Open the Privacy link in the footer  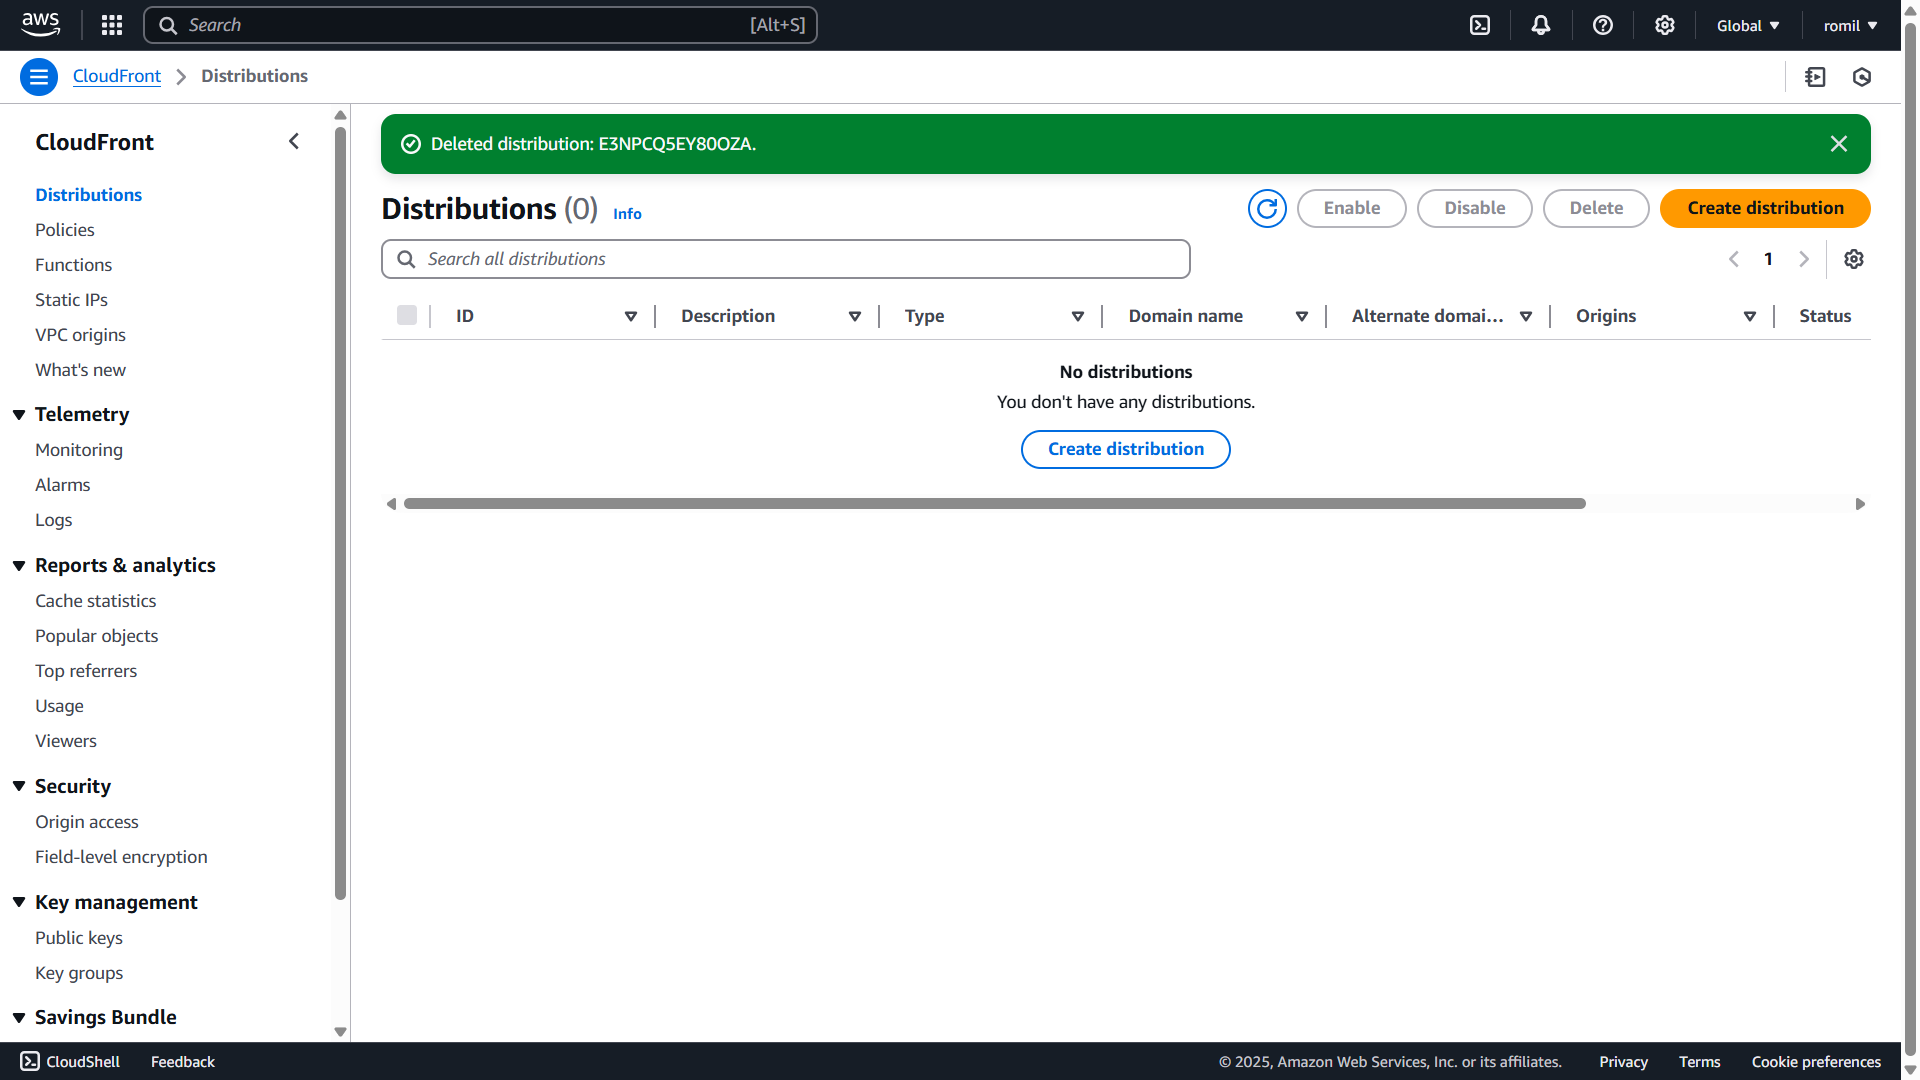click(1623, 1062)
